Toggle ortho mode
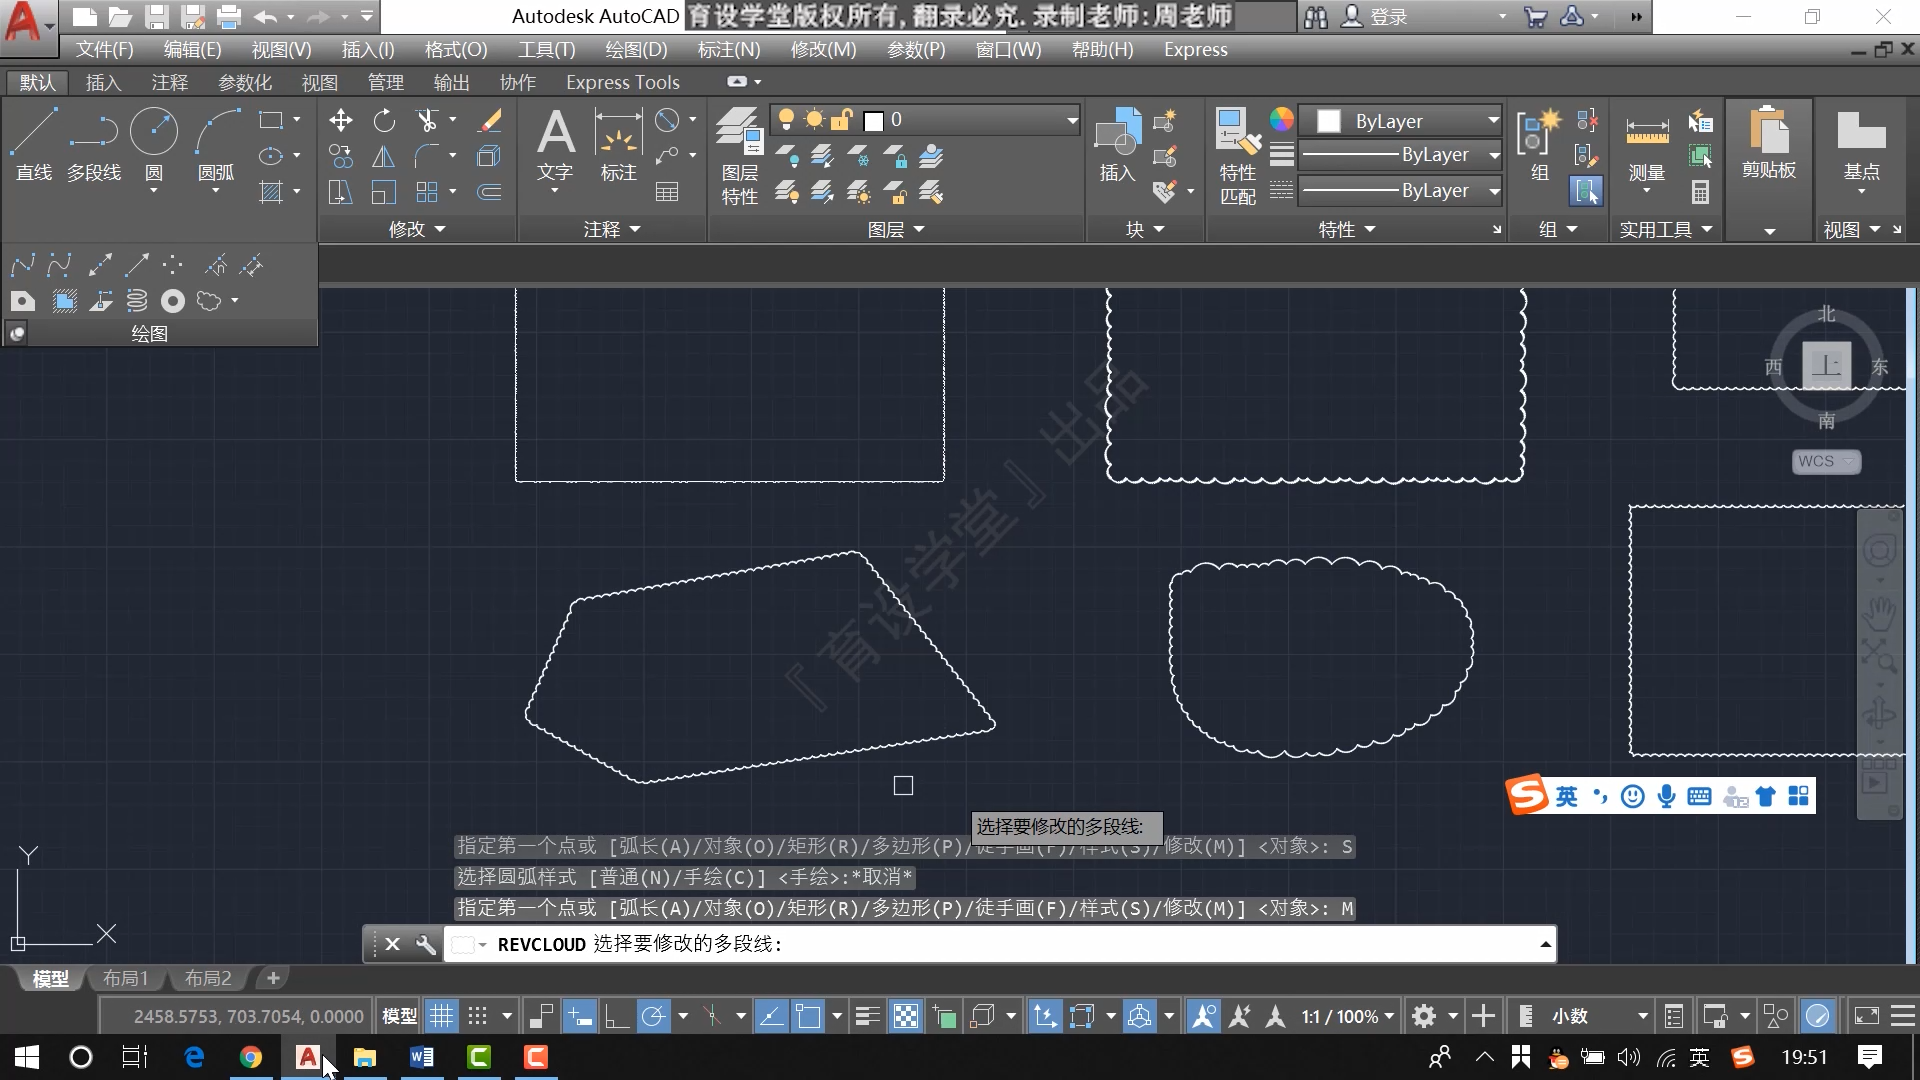The image size is (1920, 1080). (x=617, y=1017)
